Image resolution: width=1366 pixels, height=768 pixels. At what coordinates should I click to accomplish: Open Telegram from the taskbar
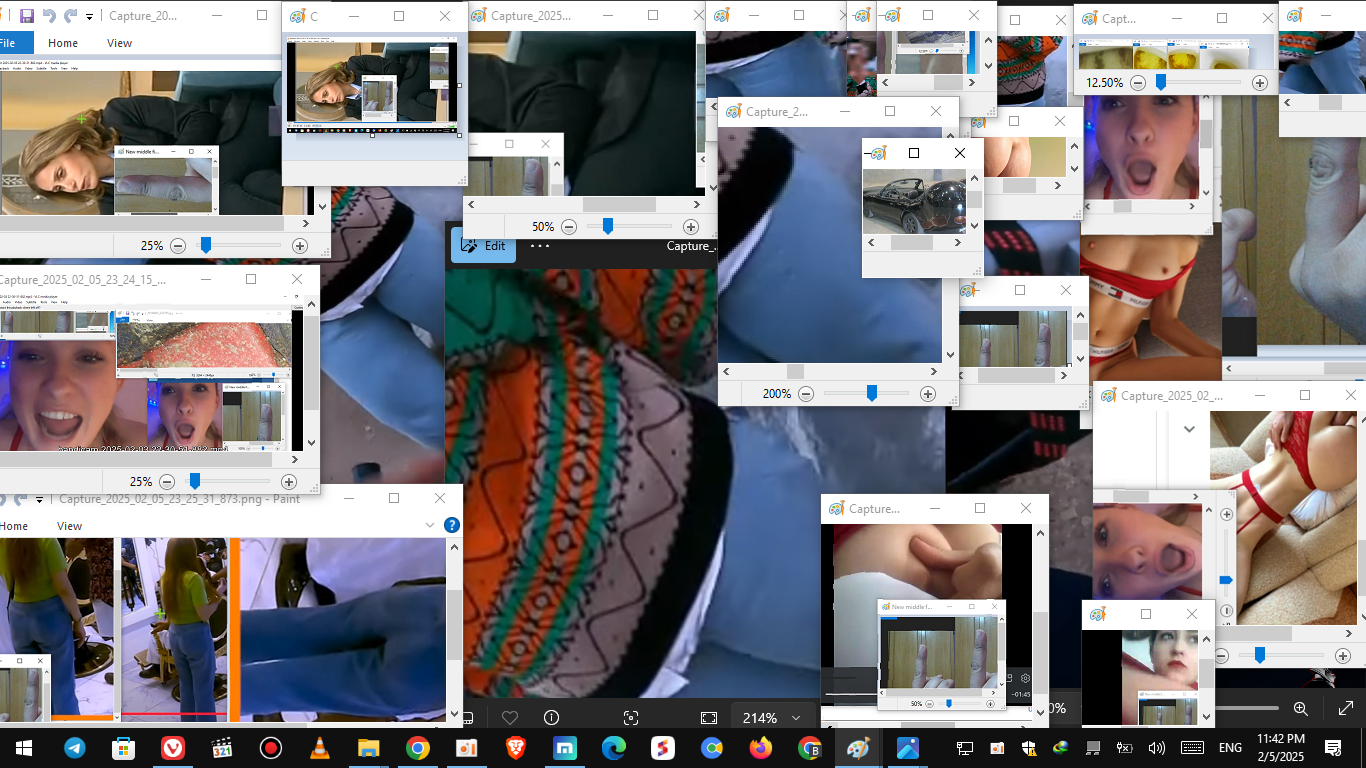[x=75, y=748]
